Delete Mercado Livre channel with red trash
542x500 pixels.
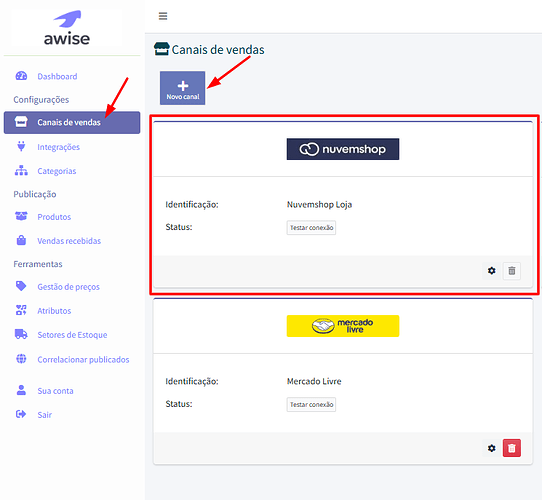(512, 448)
